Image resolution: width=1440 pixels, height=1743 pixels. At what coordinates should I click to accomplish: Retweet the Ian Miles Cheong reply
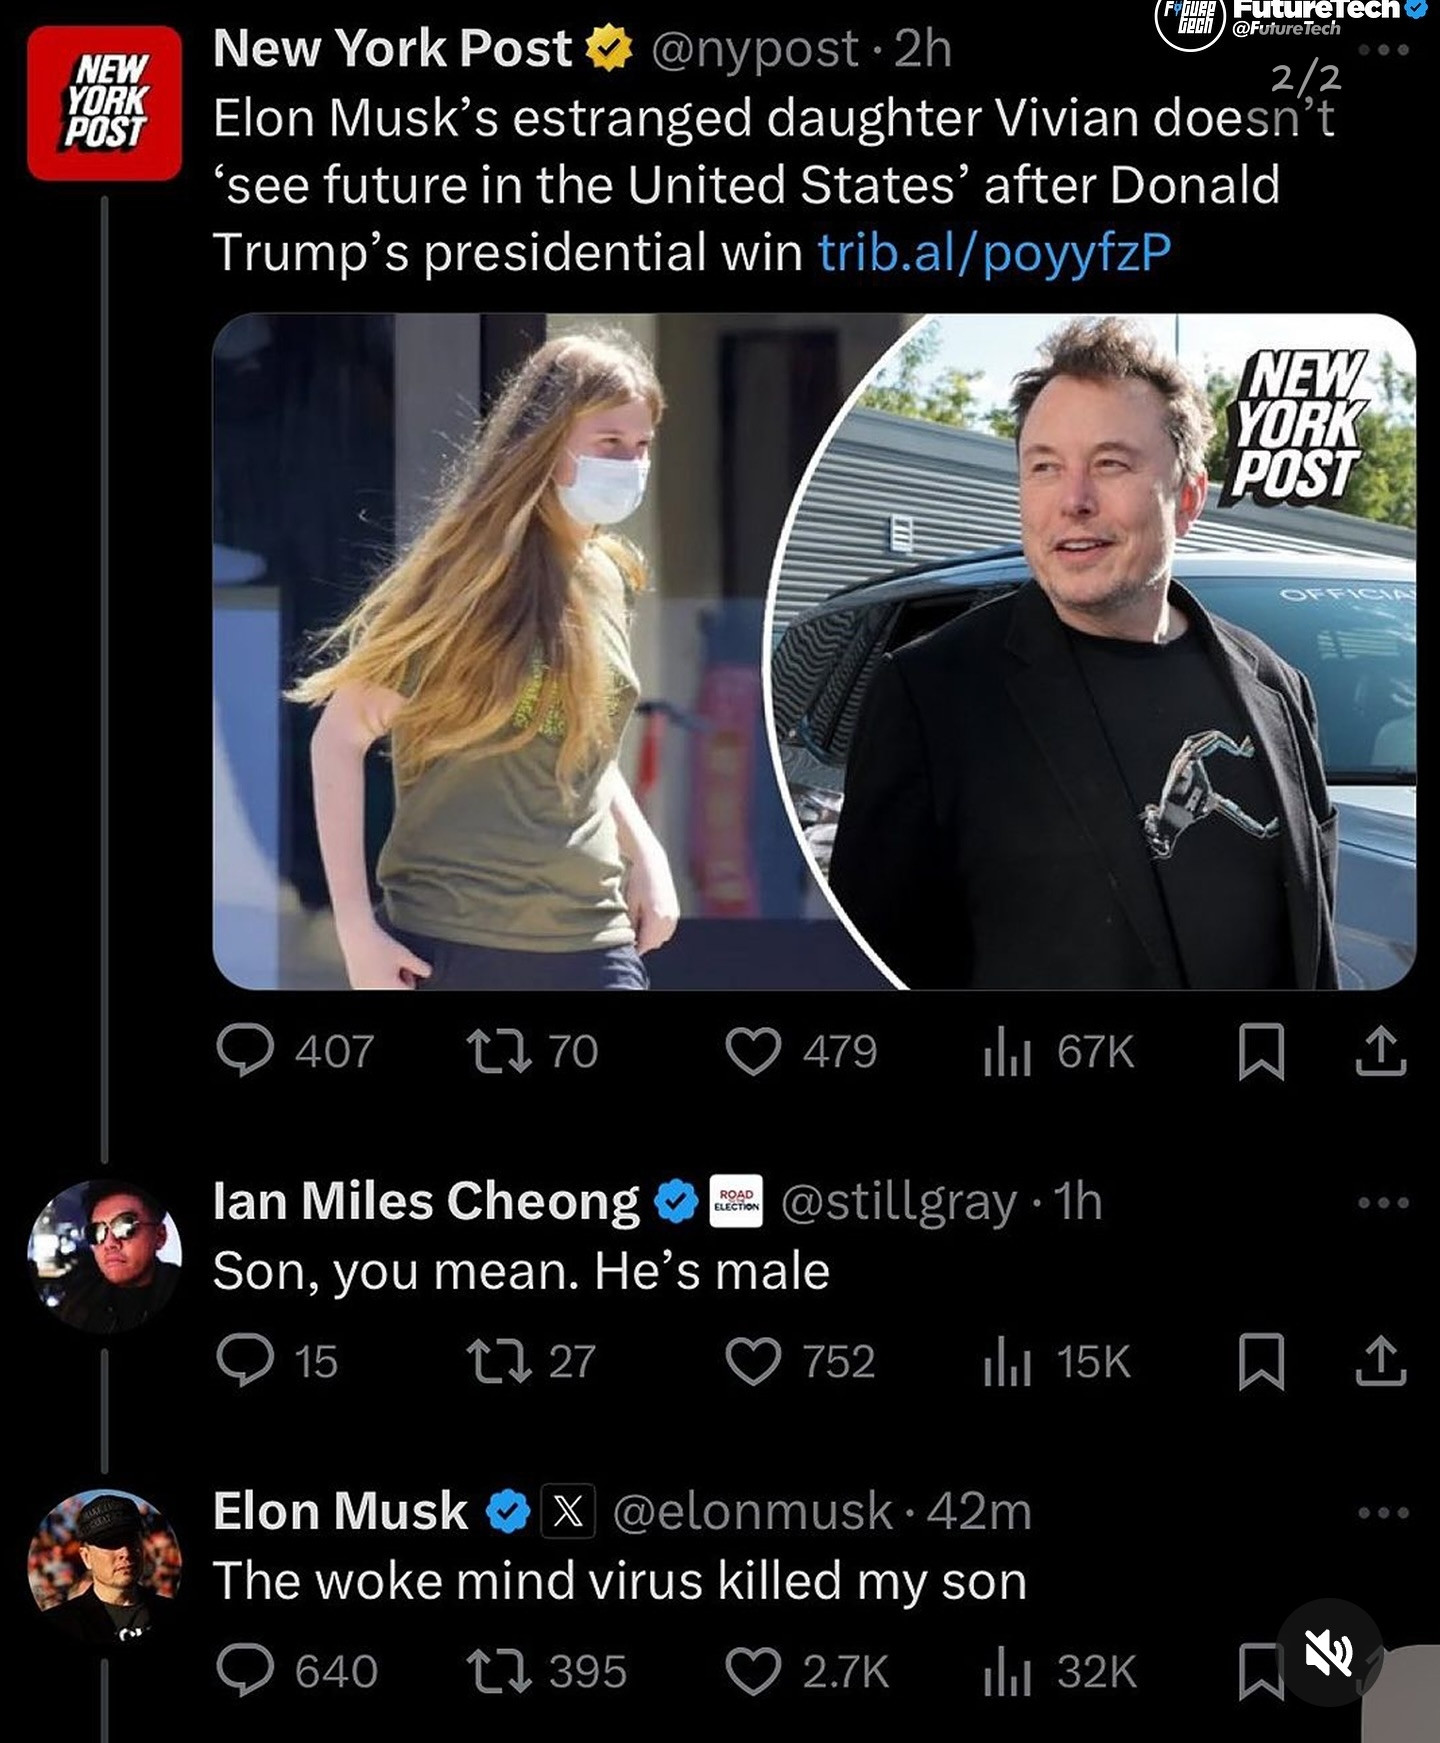coord(499,1362)
